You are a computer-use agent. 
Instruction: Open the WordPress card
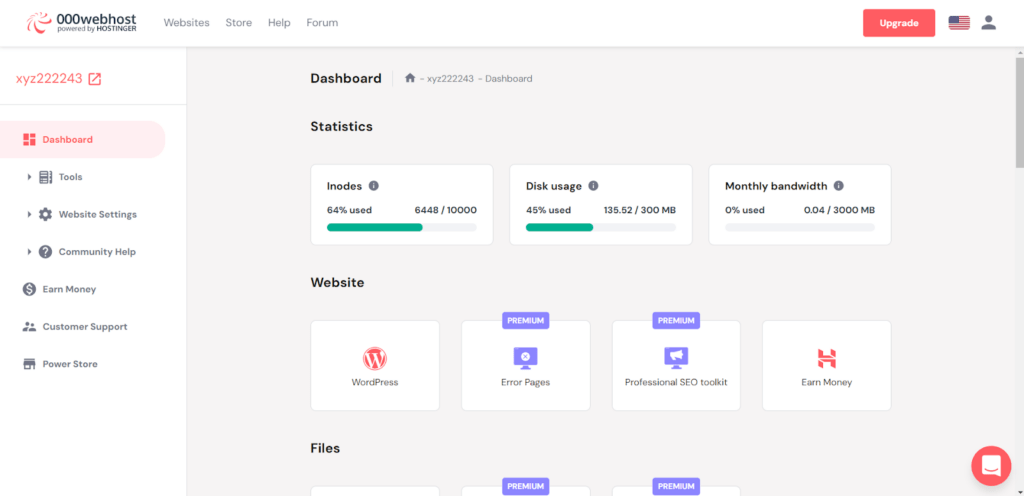(x=375, y=365)
